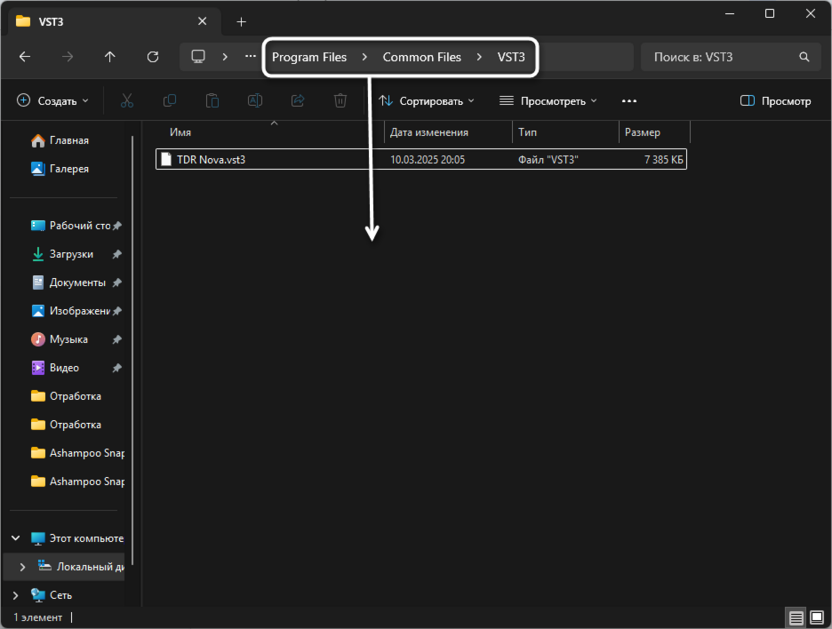
Task: Click Program Files in the address path
Action: [x=309, y=57]
